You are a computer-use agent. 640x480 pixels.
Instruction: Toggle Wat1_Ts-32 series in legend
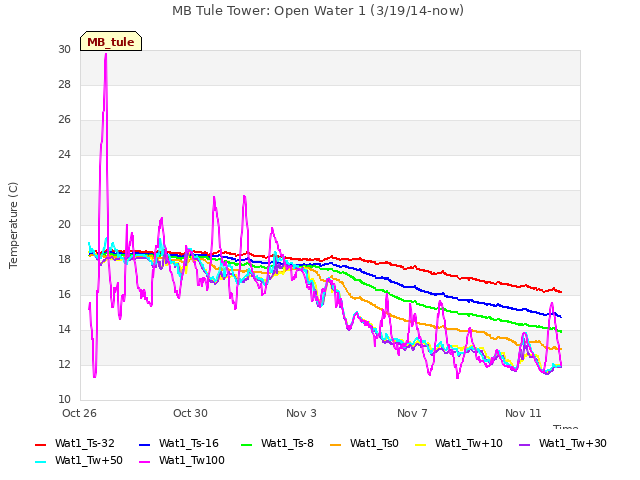[x=75, y=444]
